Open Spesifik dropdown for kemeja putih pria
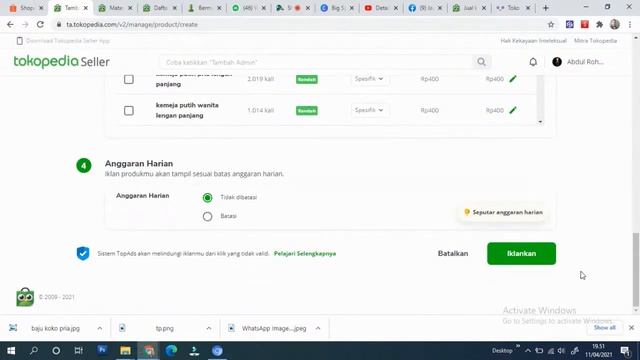The height and width of the screenshot is (360, 640). (x=369, y=79)
